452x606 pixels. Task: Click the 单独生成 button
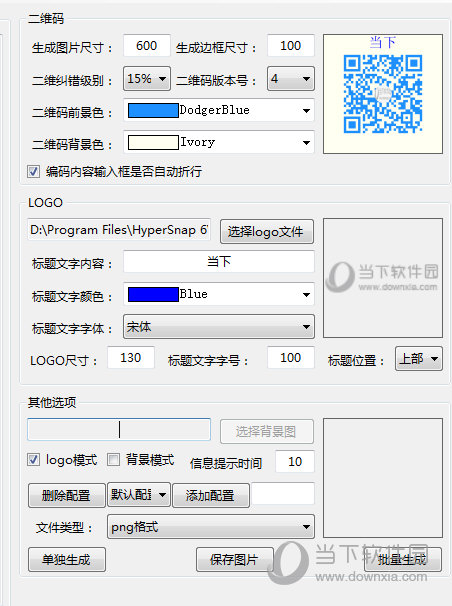point(66,559)
